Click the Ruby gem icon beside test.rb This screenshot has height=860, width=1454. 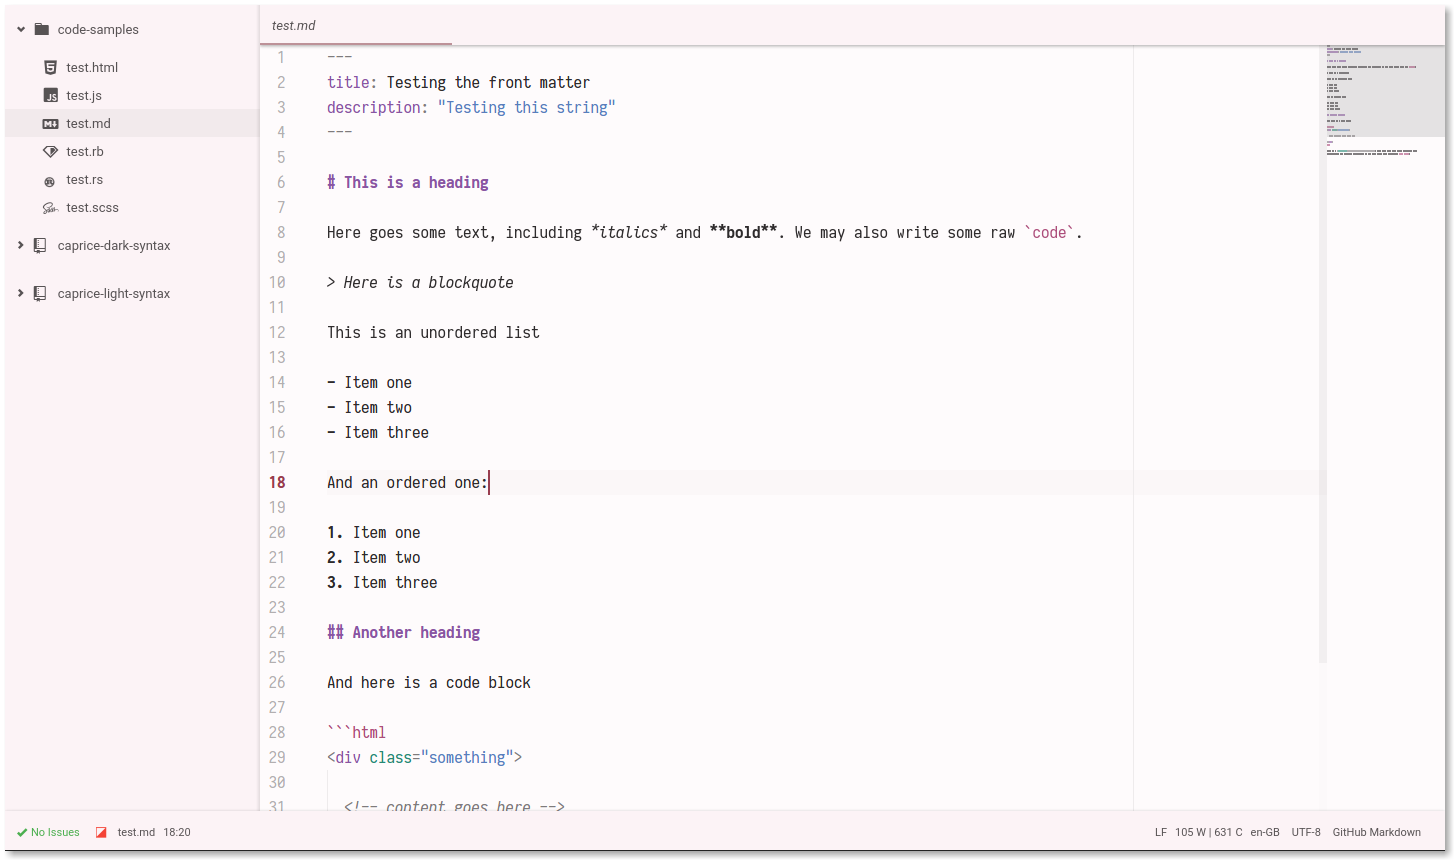click(50, 151)
